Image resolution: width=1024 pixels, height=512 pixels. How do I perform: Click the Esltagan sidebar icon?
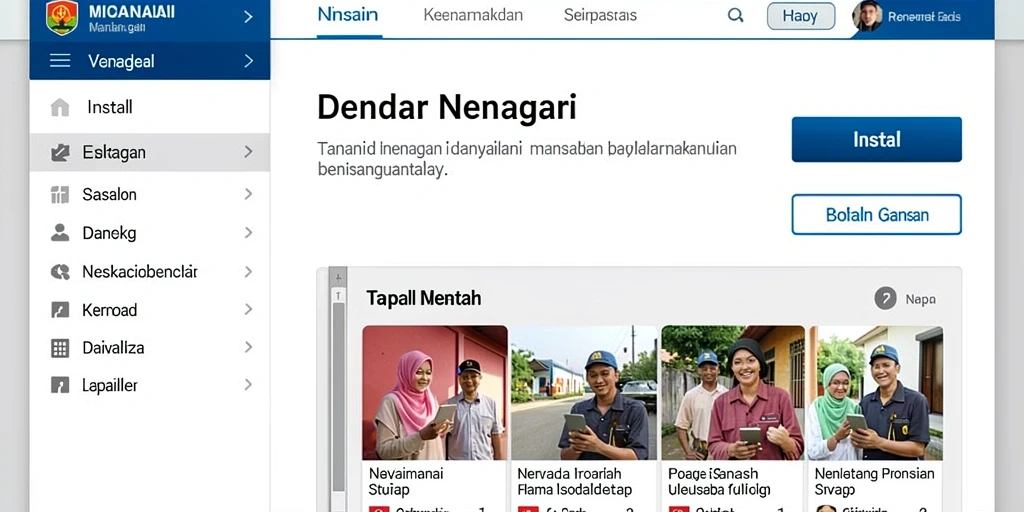60,153
